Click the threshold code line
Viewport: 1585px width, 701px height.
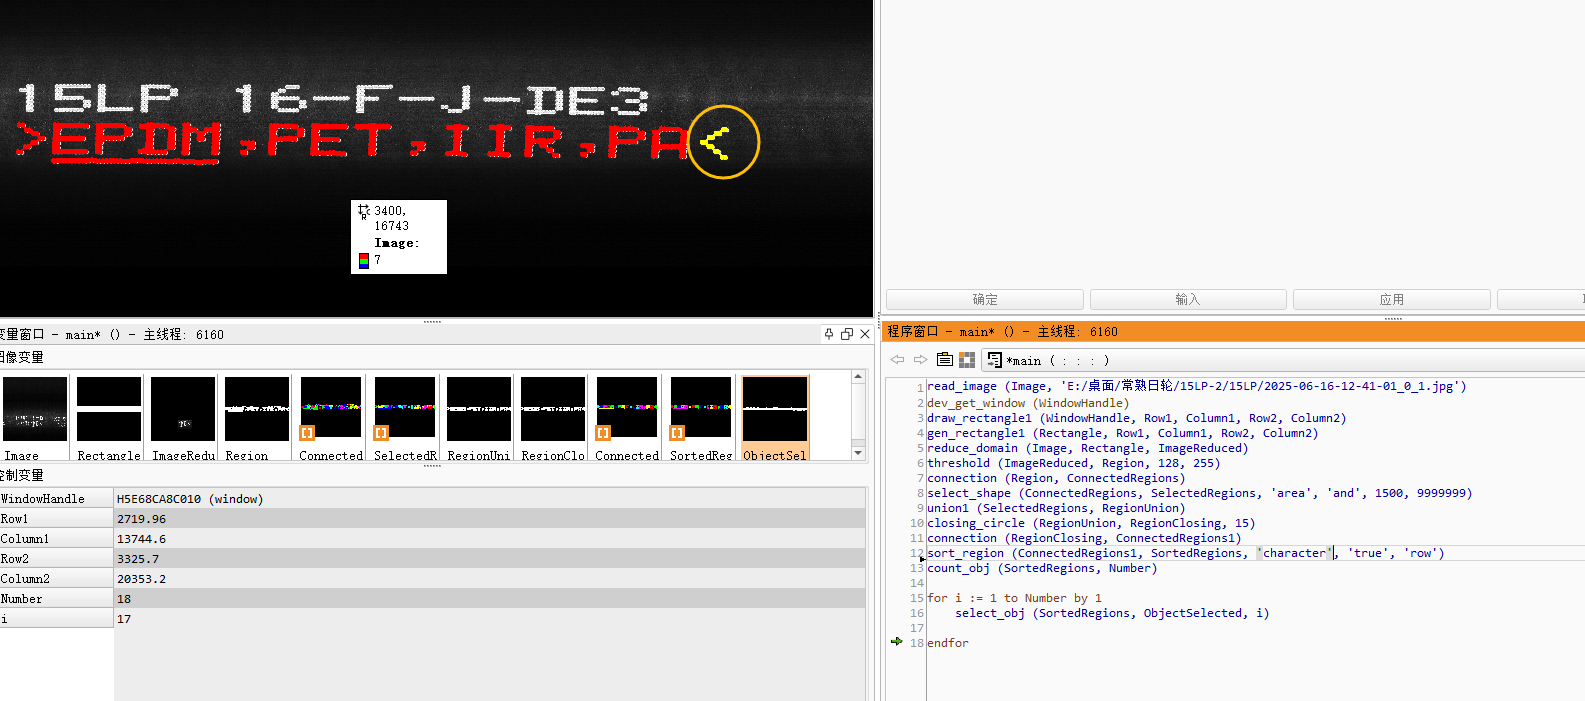(1074, 463)
